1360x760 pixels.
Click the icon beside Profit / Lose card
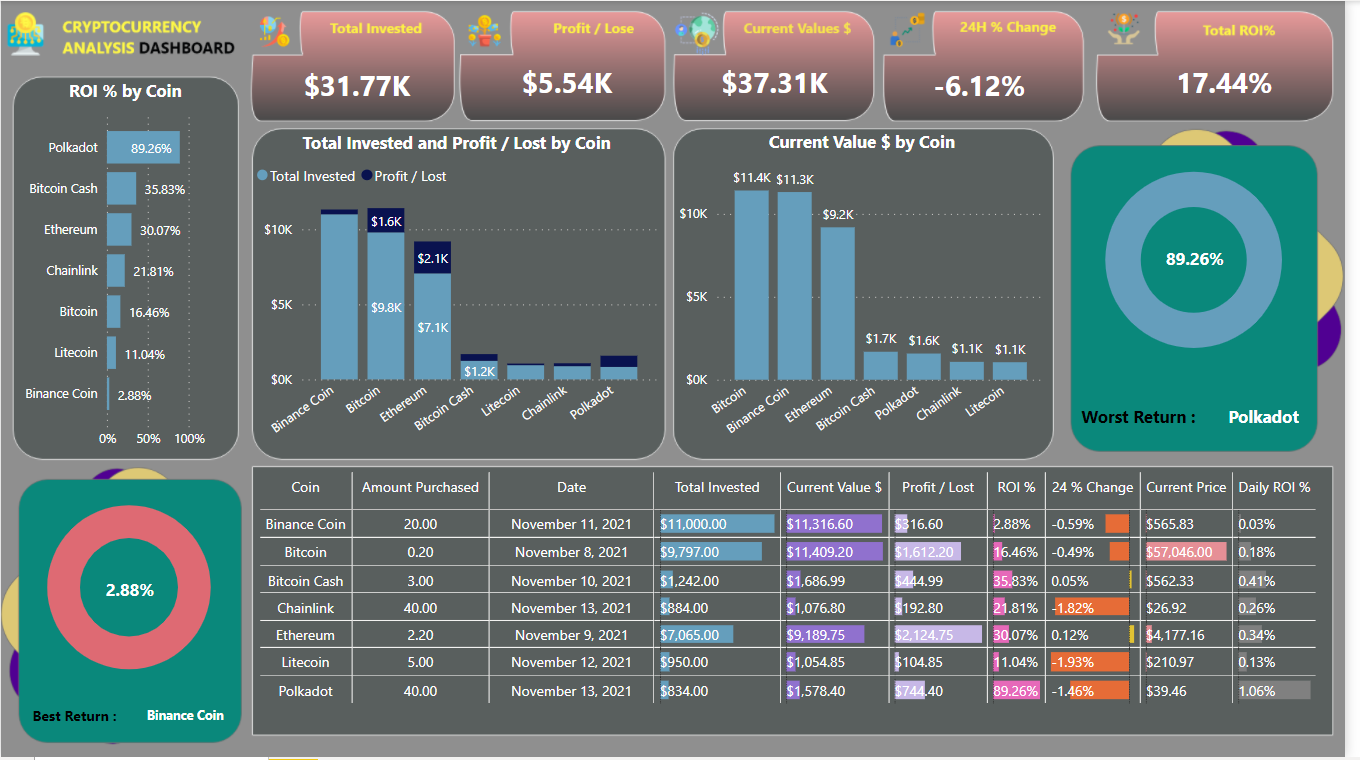(x=485, y=31)
